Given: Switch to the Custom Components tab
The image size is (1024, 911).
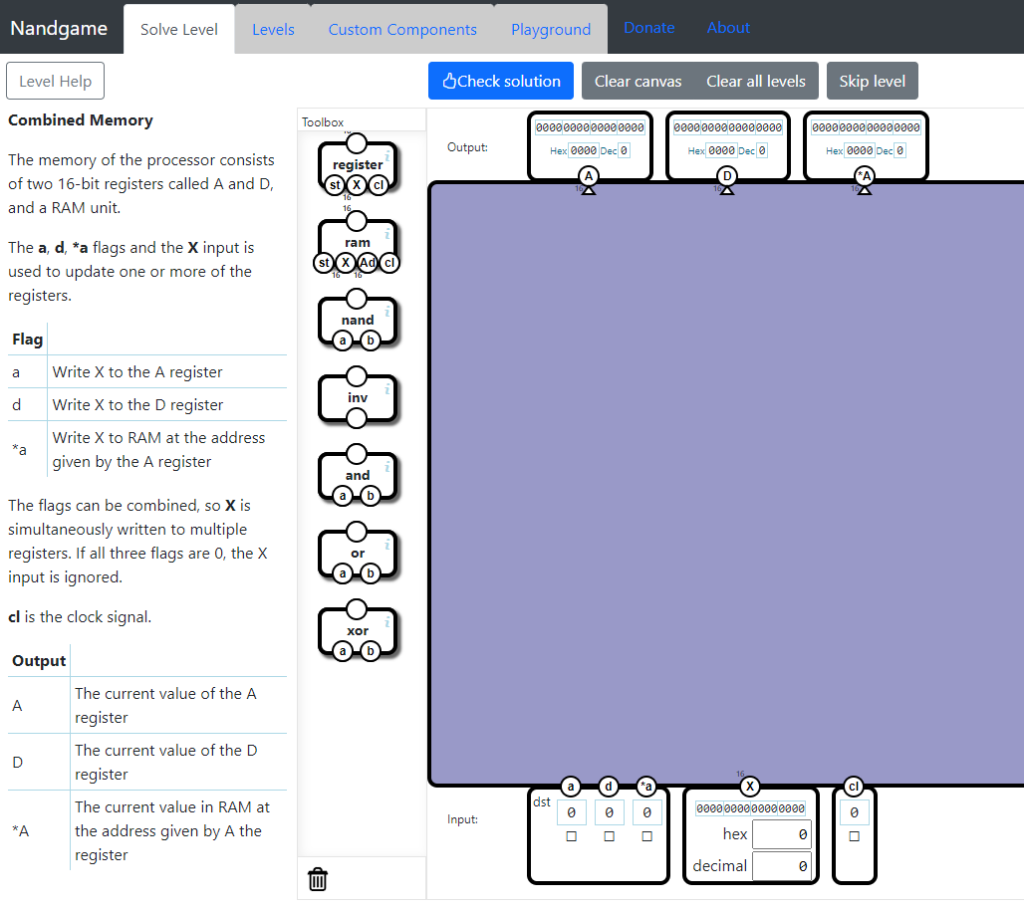Looking at the screenshot, I should (402, 29).
